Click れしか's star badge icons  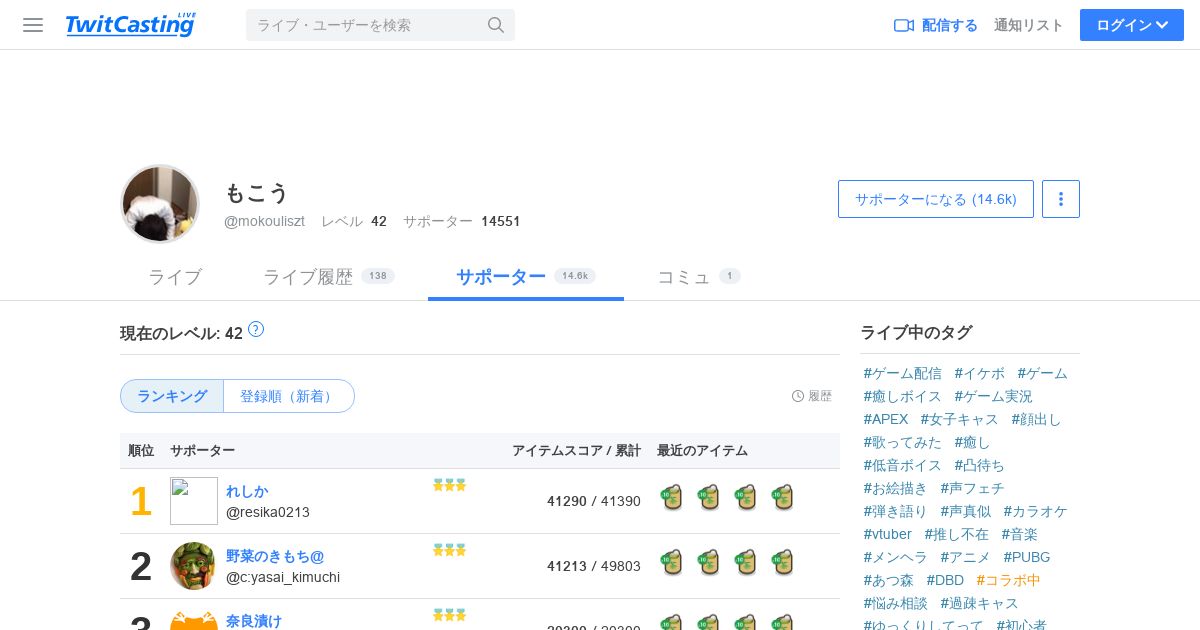click(x=450, y=485)
